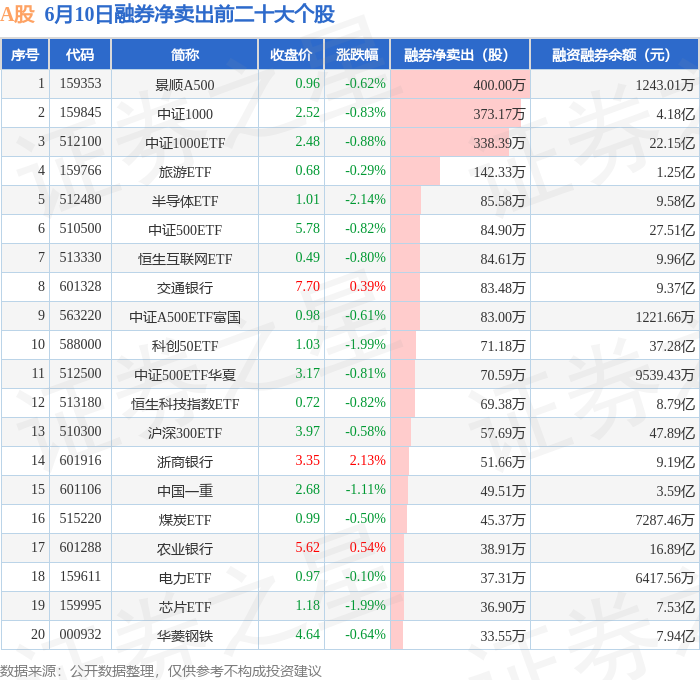Click the 数据来源 disclaimer text
This screenshot has height=680, width=700.
[x=161, y=671]
